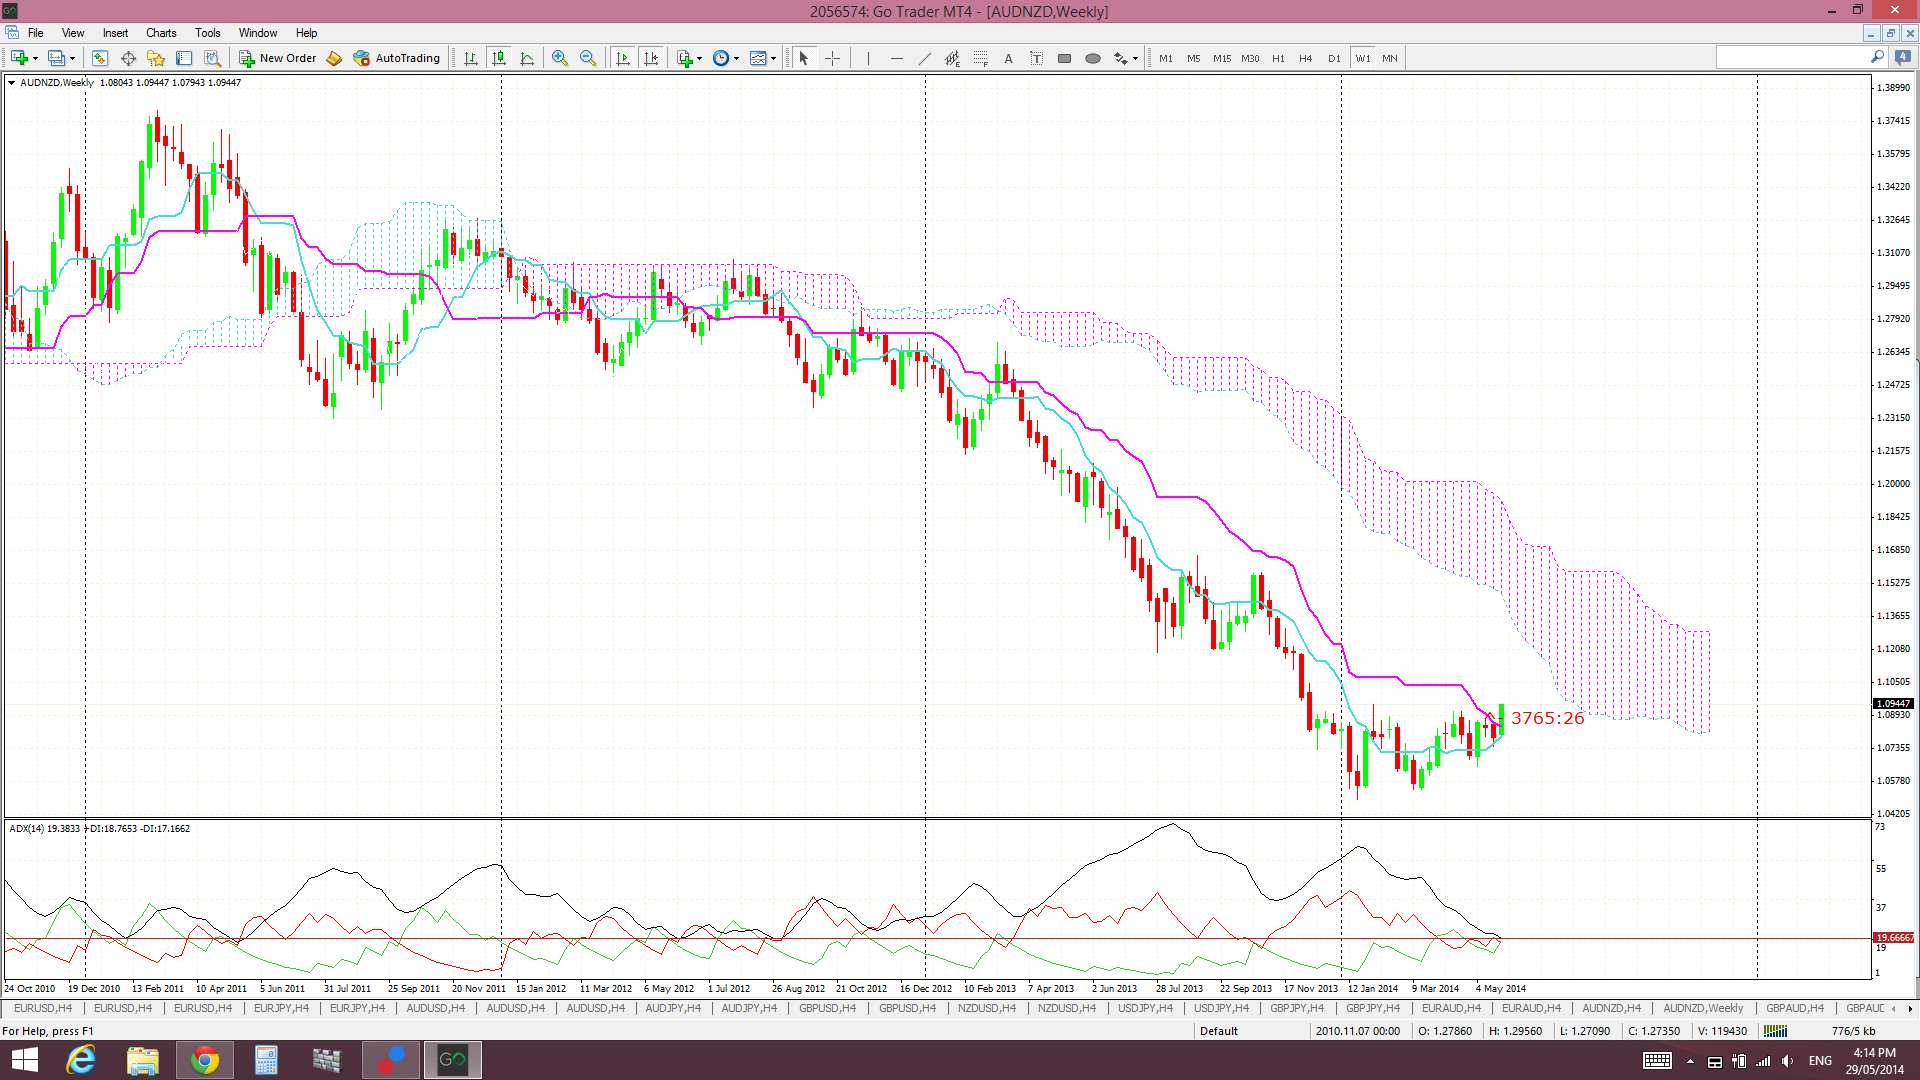Image resolution: width=1920 pixels, height=1080 pixels.
Task: Switch chart to Bar Chart mode
Action: point(470,58)
